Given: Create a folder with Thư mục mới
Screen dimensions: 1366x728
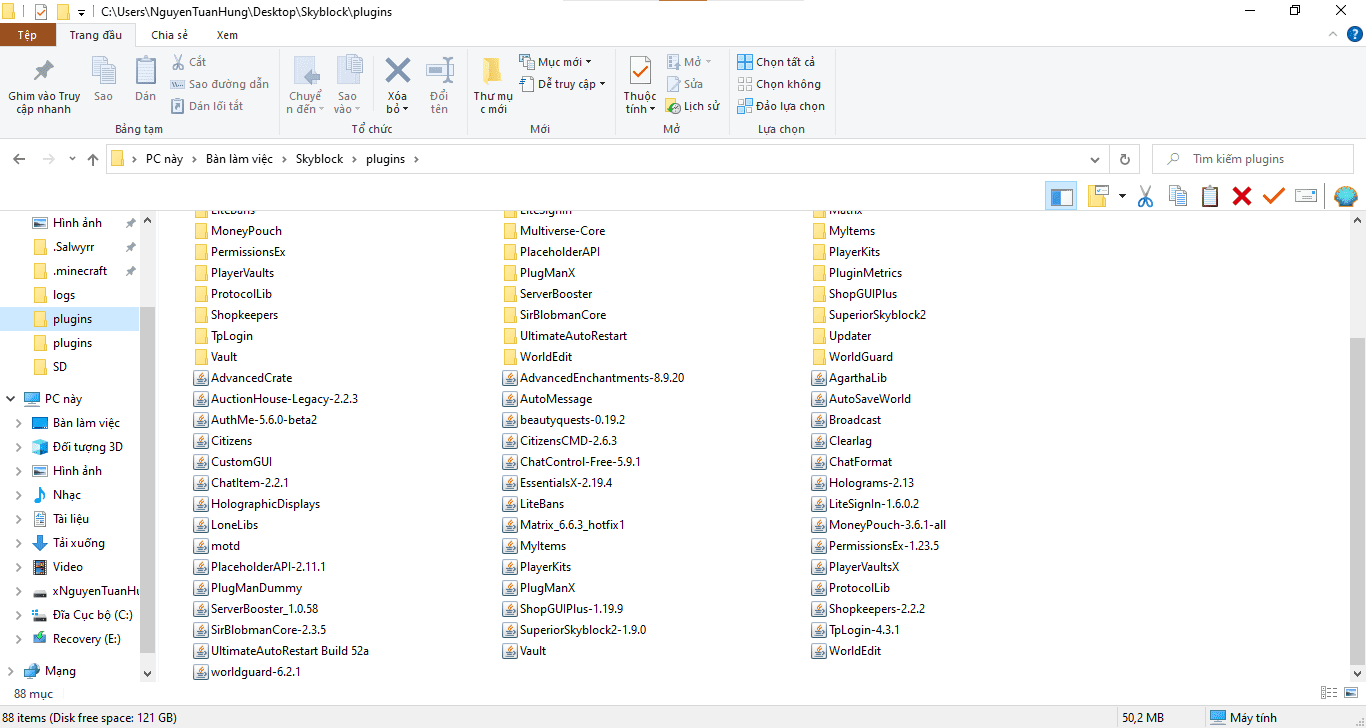Looking at the screenshot, I should [x=492, y=85].
